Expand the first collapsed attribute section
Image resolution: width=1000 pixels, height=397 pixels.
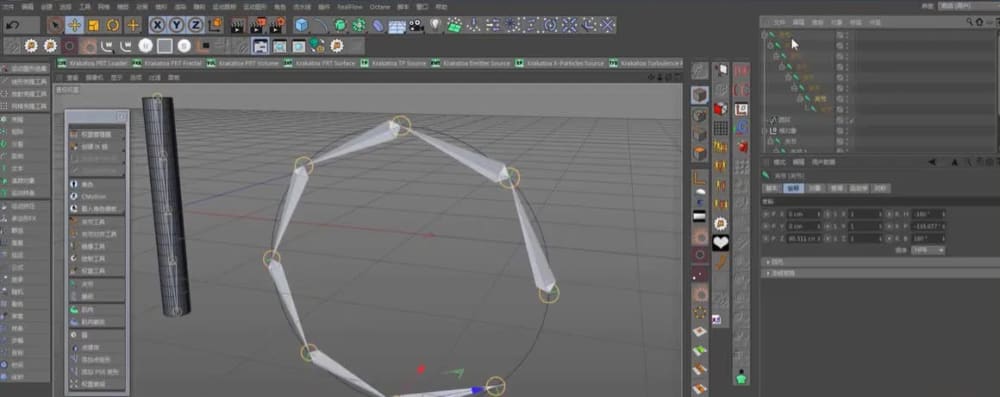pos(880,262)
